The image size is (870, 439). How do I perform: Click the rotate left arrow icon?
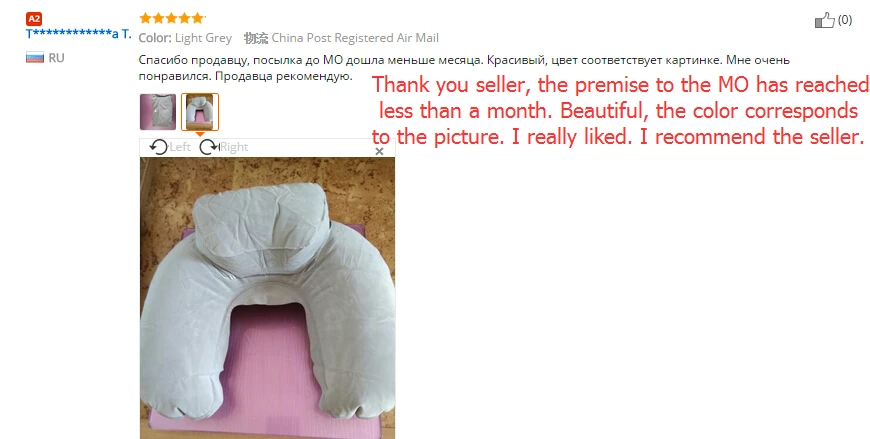159,147
